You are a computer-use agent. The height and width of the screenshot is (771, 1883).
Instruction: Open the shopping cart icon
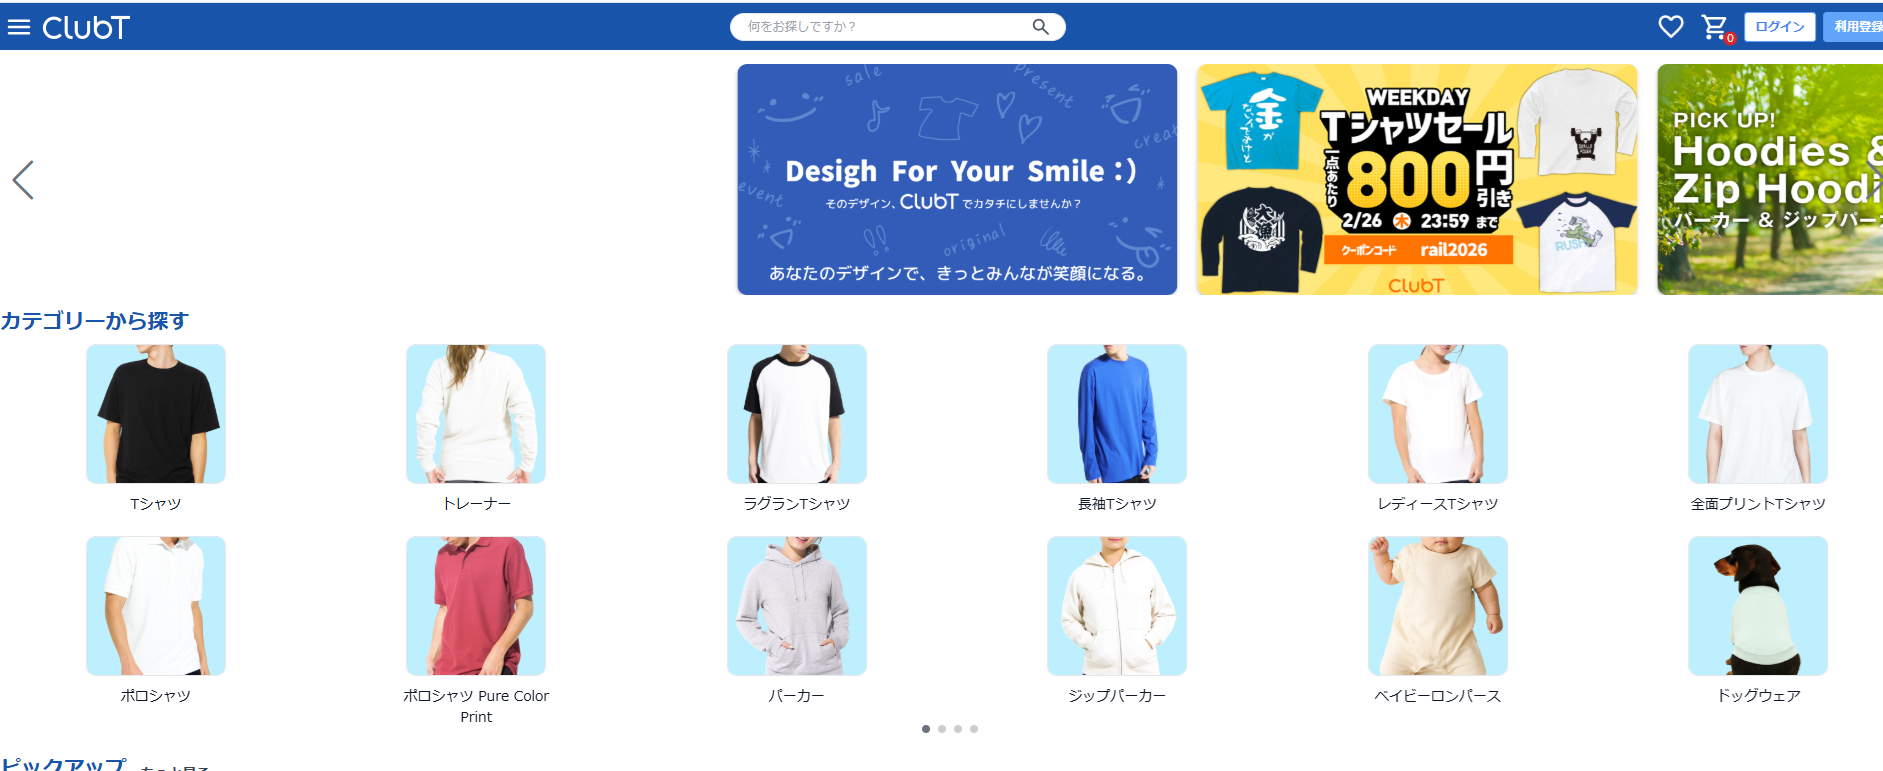coord(1716,27)
